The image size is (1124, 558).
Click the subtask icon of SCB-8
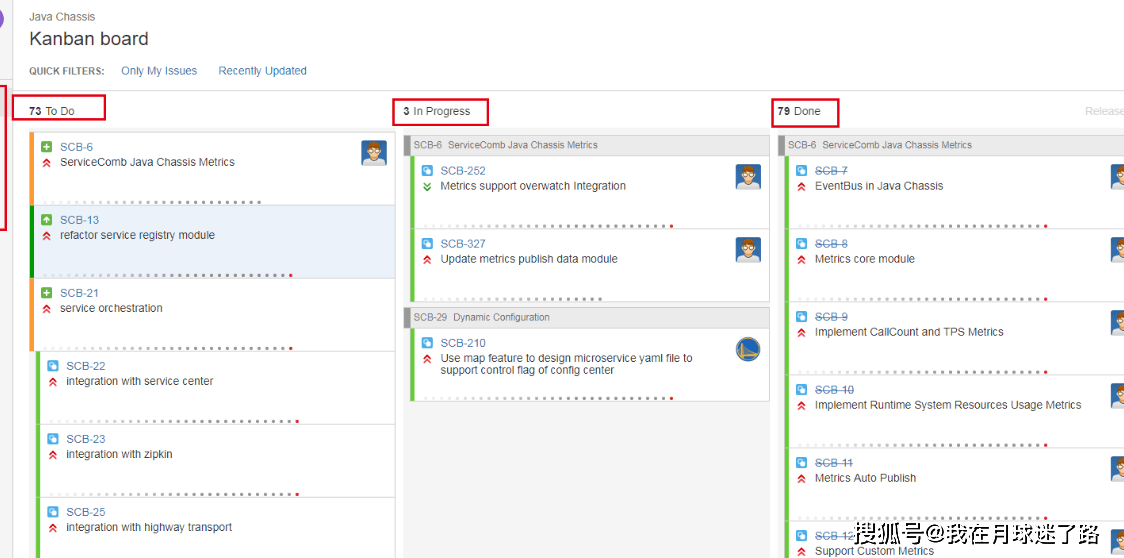[802, 244]
